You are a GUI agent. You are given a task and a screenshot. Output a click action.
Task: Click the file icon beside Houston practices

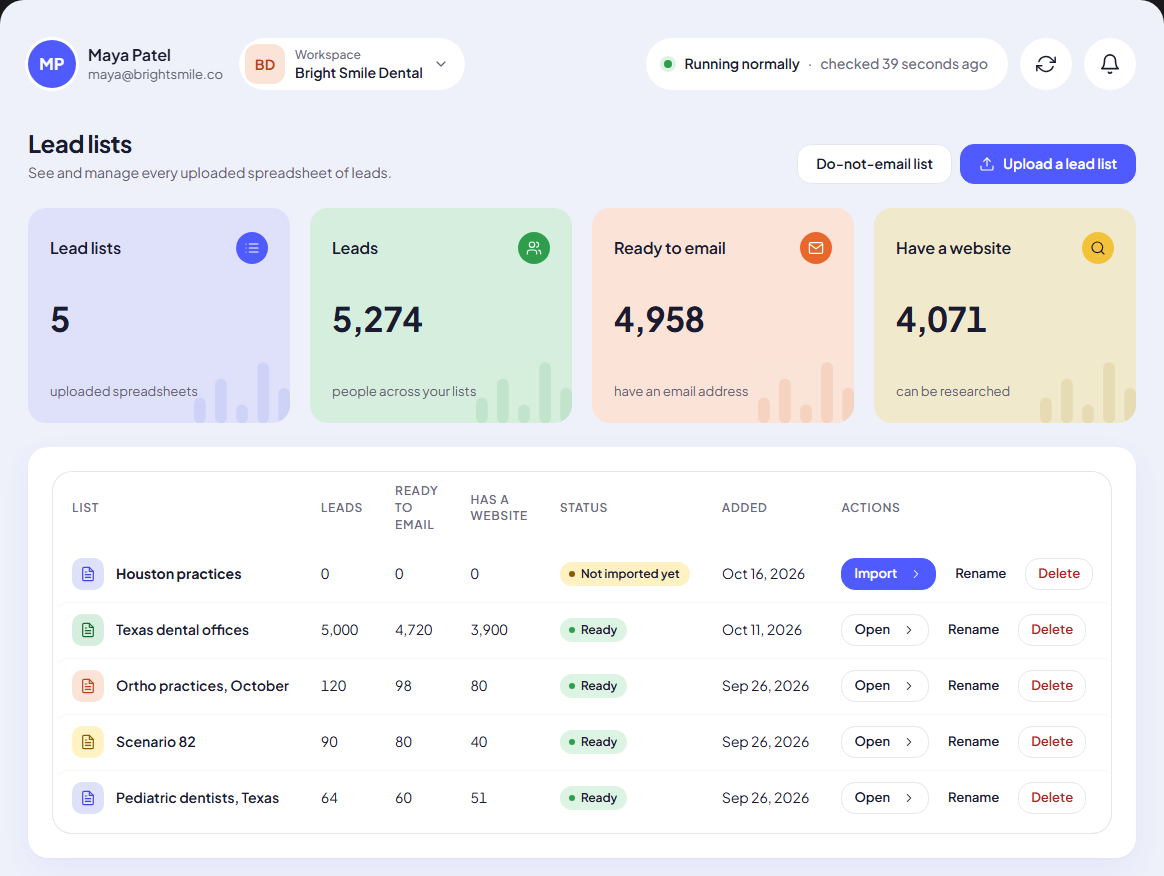coord(88,574)
